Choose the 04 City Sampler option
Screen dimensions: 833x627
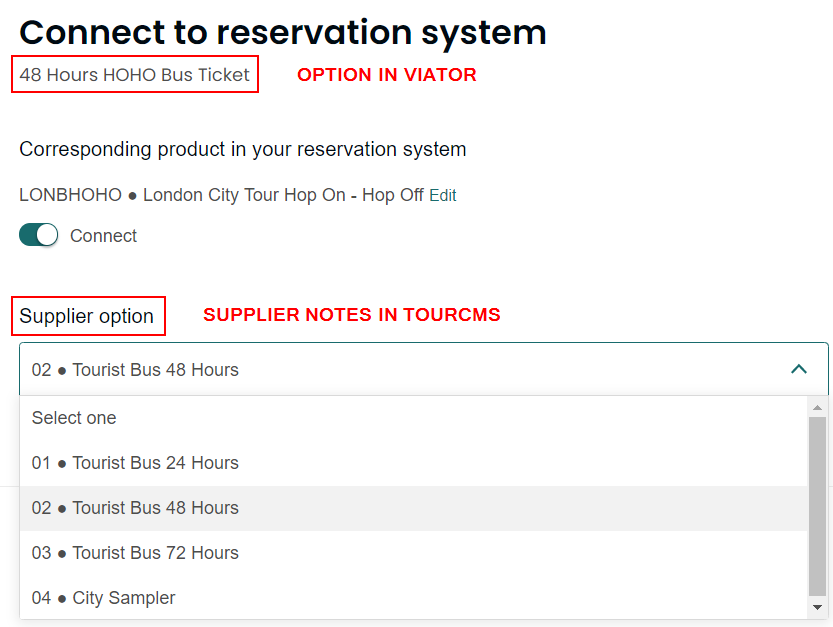point(104,598)
